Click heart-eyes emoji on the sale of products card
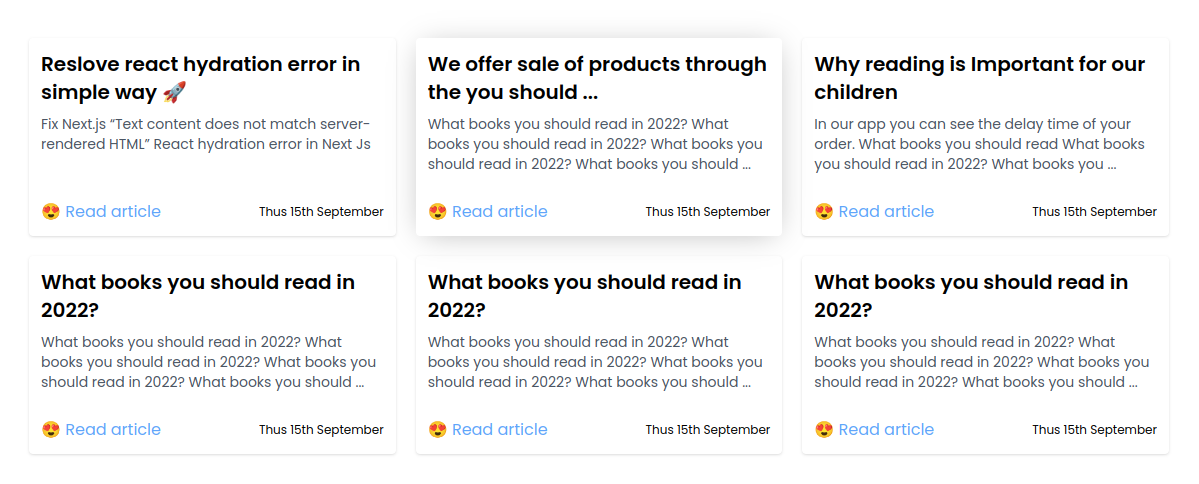Screen dimensions: 1199x484 437,211
